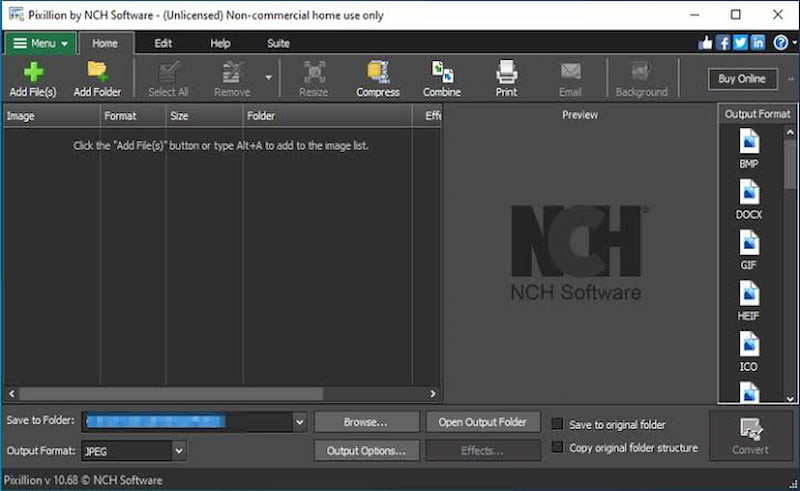Open the Resize tool

tap(313, 79)
